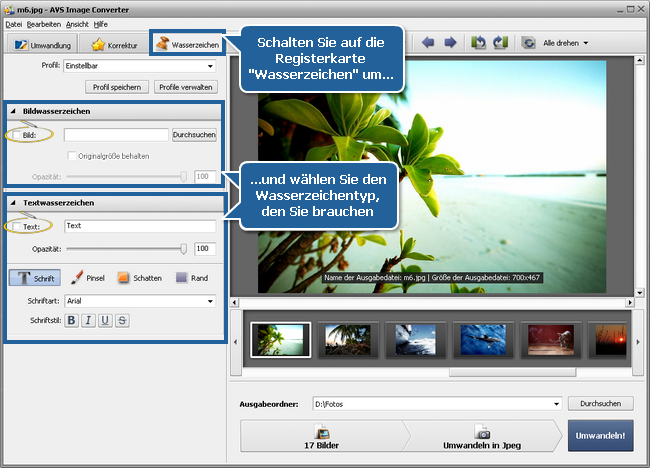Image resolution: width=650 pixels, height=468 pixels.
Task: Check Originalgröße behalten option
Action: click(x=71, y=156)
